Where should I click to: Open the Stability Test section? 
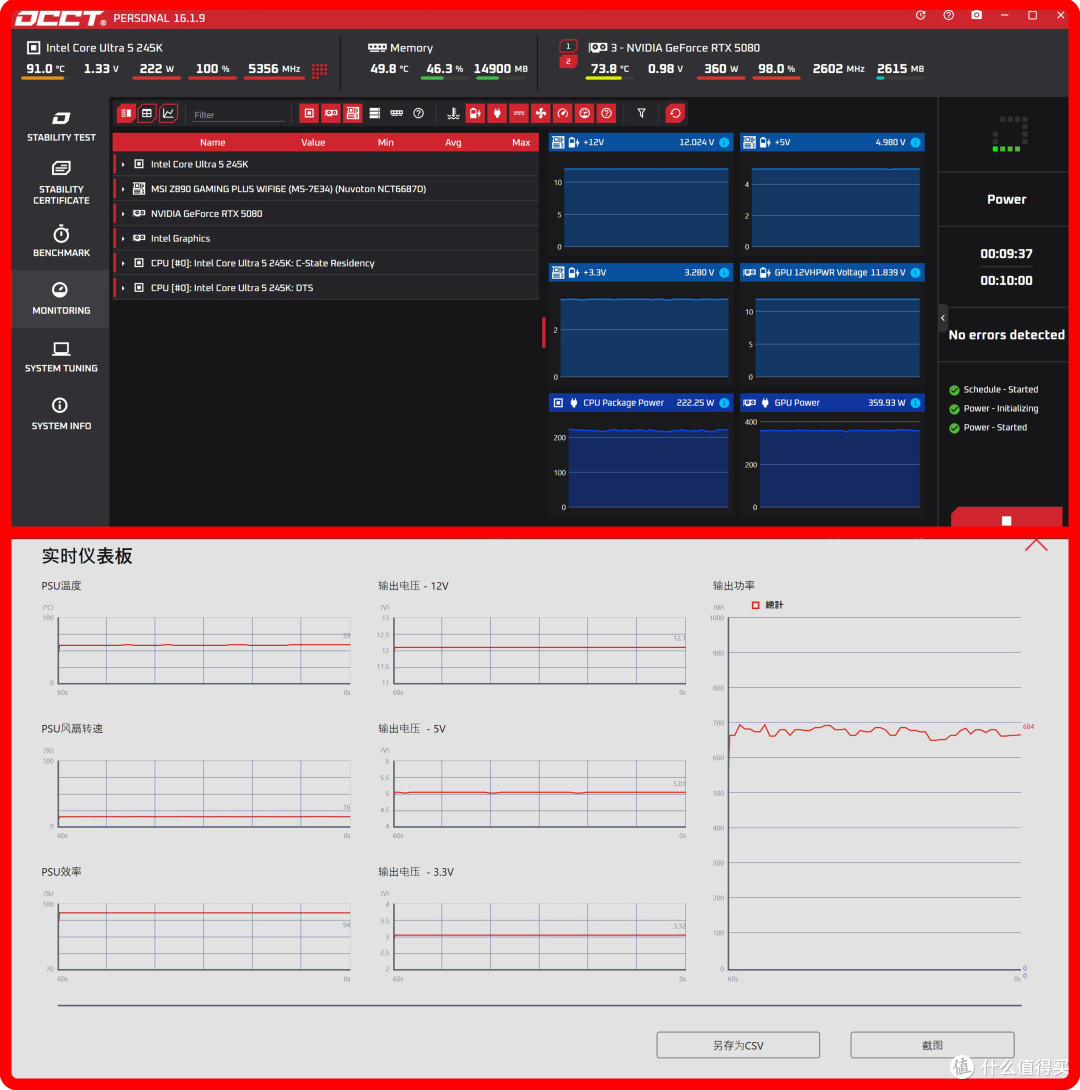[61, 127]
